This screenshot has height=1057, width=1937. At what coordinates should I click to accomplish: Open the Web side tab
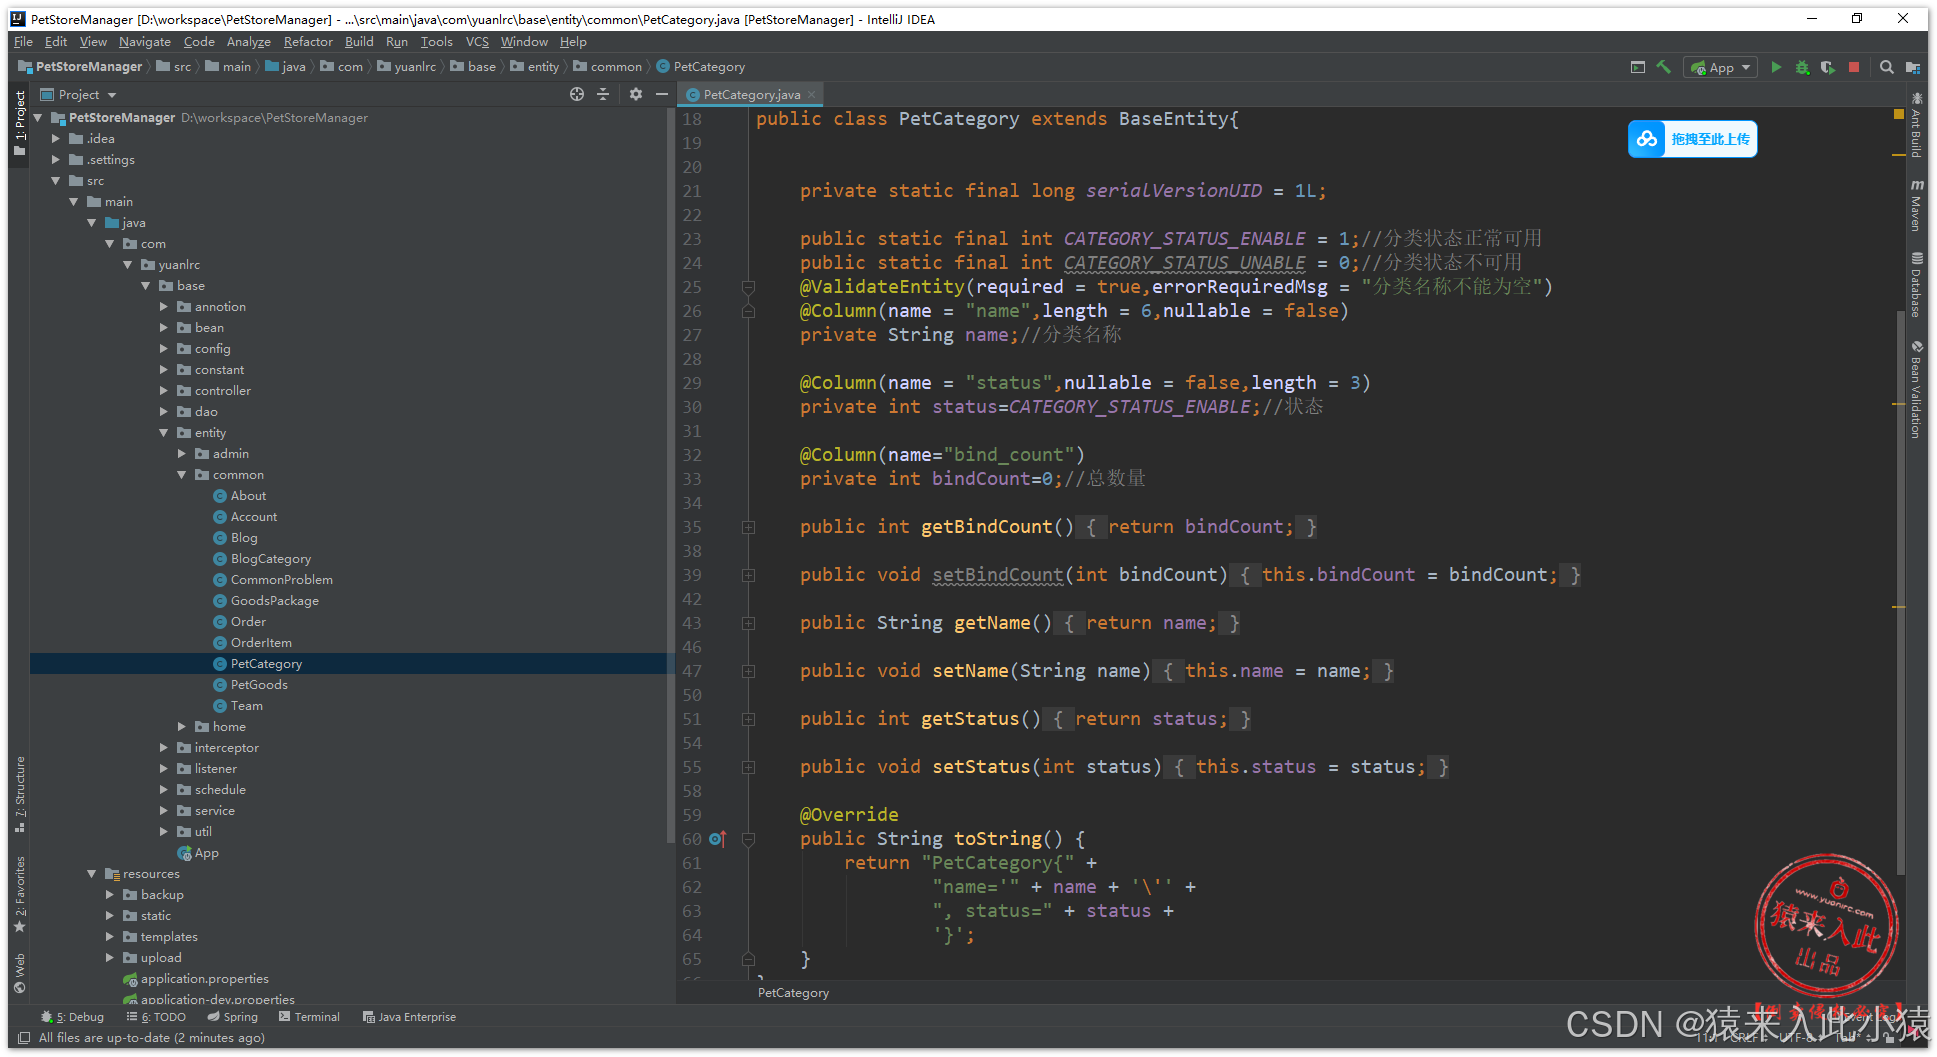pos(19,973)
